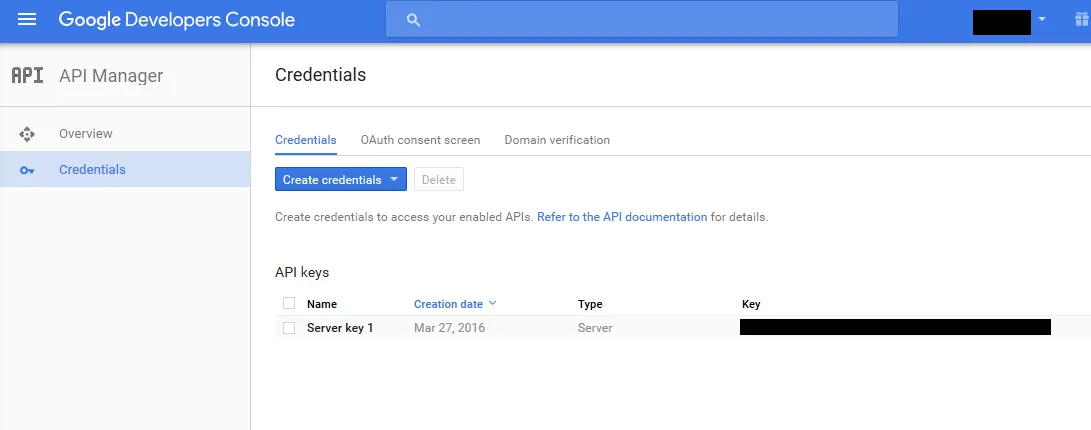This screenshot has height=430, width=1091.
Task: Open Refer to the API documentation link
Action: 622,217
